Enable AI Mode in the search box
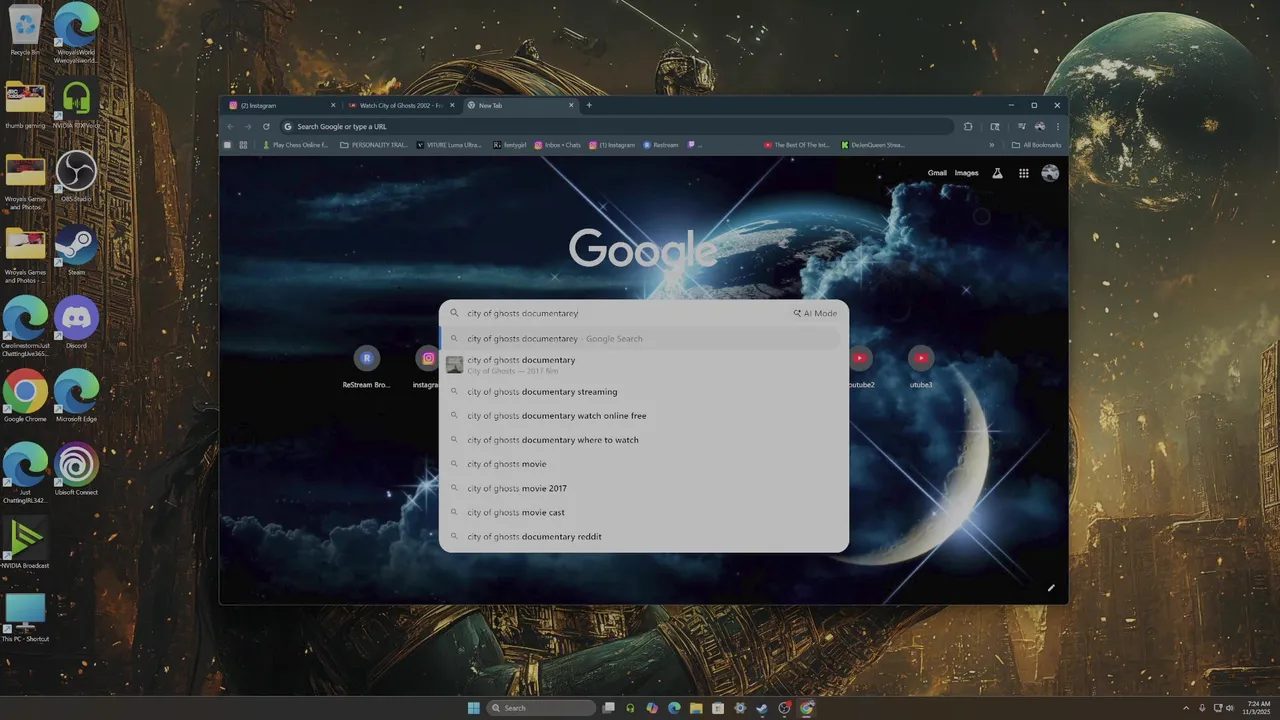The width and height of the screenshot is (1280, 720). click(815, 313)
